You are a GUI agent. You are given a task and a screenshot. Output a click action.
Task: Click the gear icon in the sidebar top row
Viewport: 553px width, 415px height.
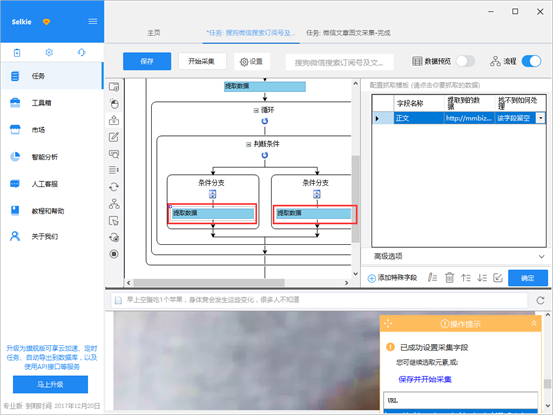pyautogui.click(x=49, y=53)
